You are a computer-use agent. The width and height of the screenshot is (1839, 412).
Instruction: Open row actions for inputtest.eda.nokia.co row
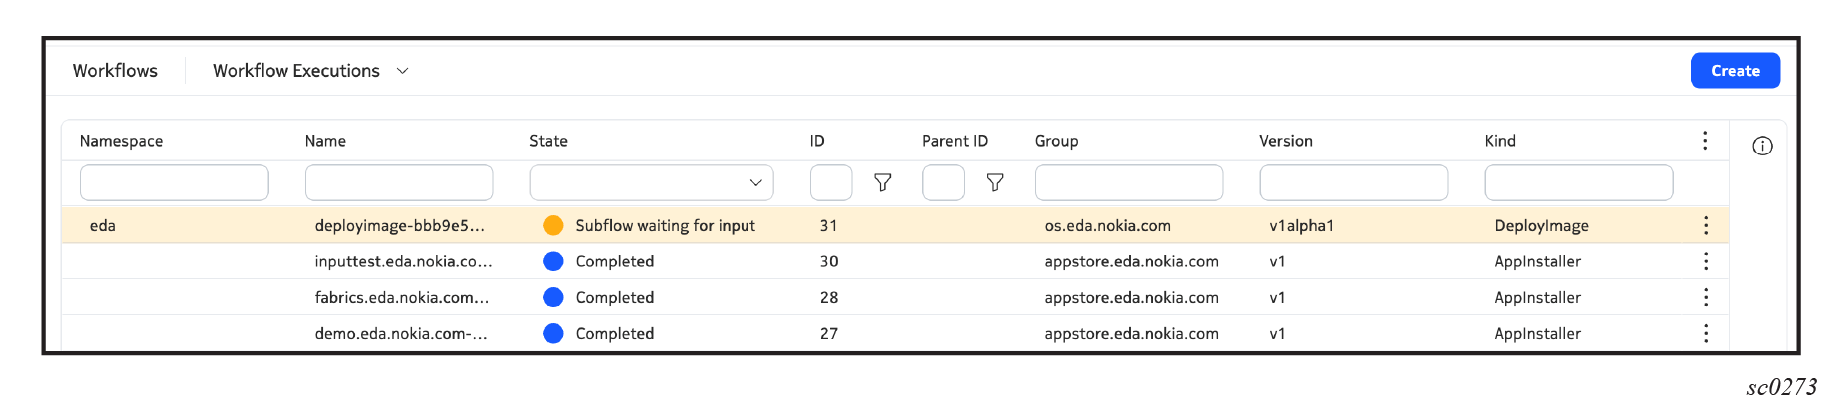pos(1705,261)
